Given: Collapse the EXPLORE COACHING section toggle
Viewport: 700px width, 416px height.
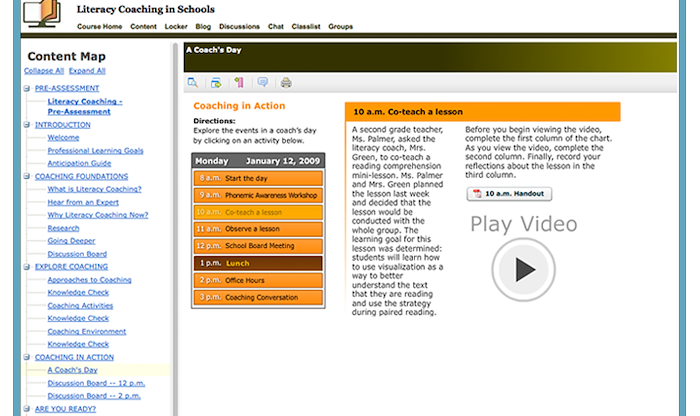Looking at the screenshot, I should (x=27, y=268).
